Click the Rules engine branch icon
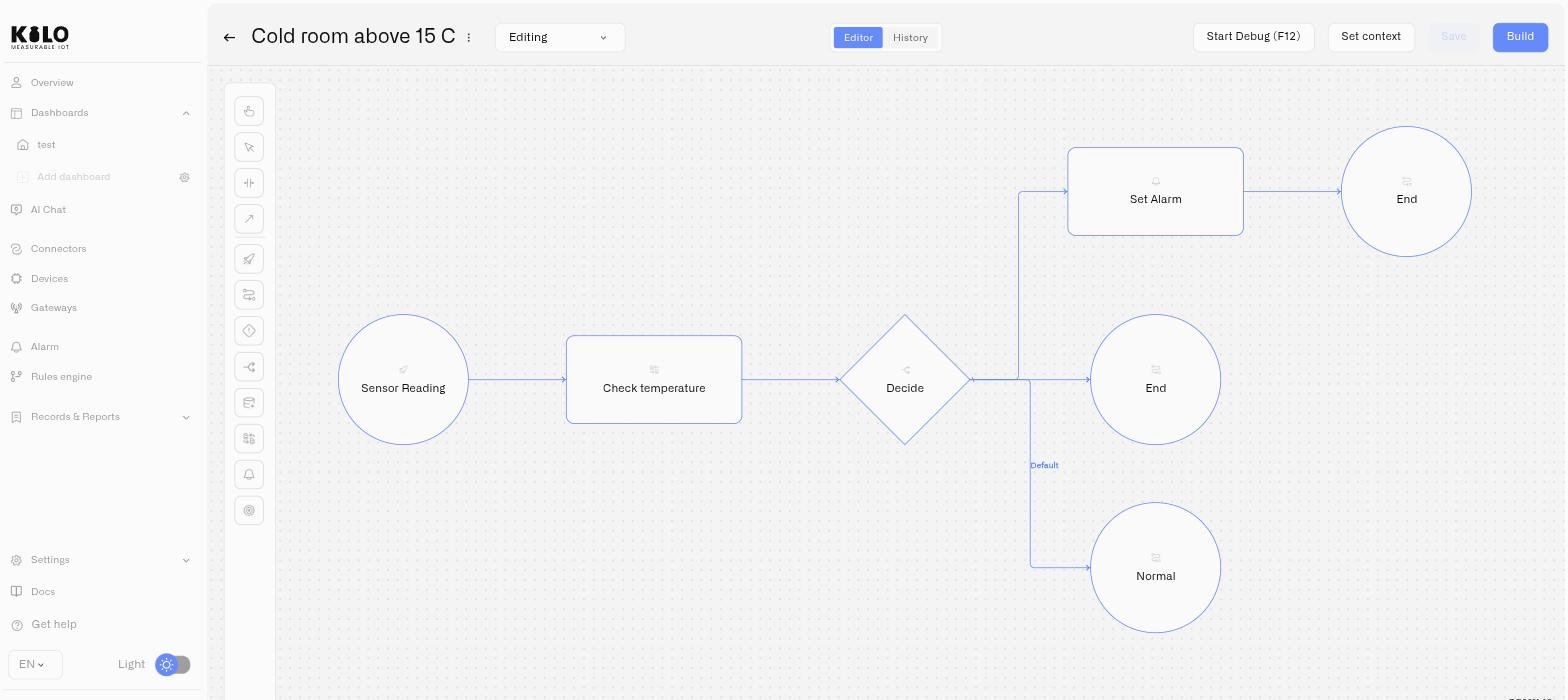1568x700 pixels. pos(16,377)
